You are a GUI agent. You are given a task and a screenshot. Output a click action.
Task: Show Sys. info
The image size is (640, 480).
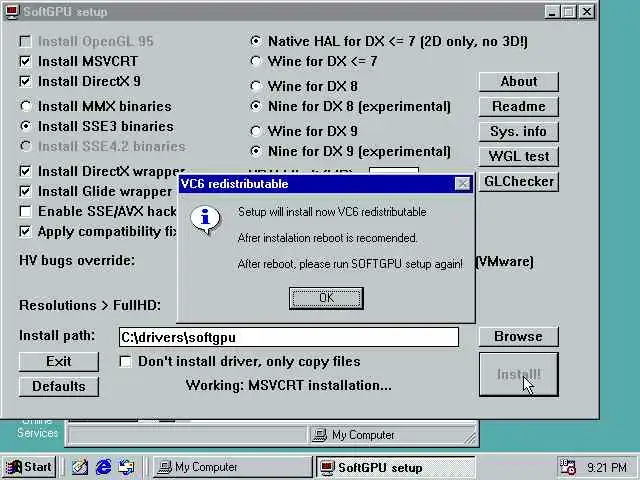click(518, 131)
